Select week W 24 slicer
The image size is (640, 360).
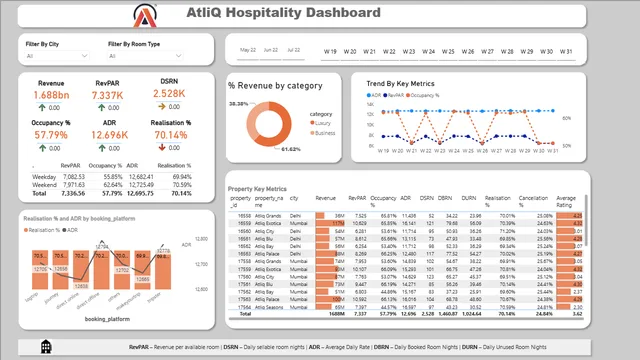pyautogui.click(x=428, y=52)
